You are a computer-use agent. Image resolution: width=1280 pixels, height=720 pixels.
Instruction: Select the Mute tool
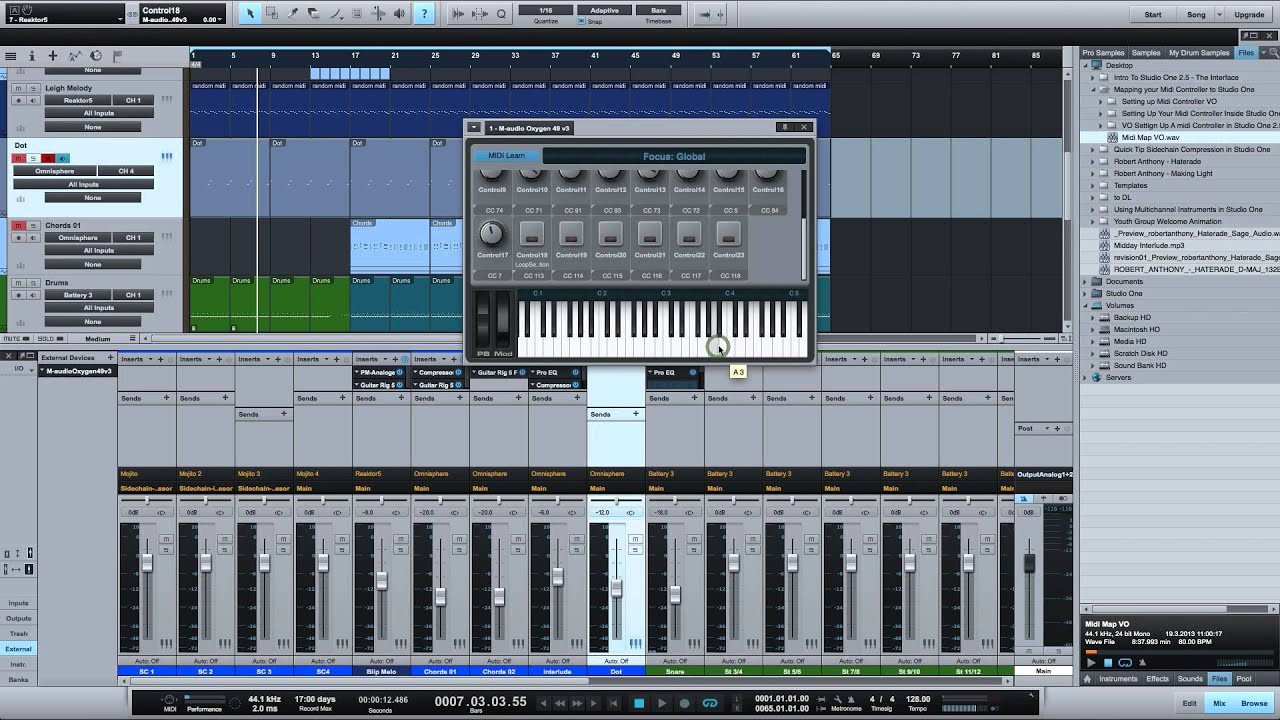coord(357,14)
